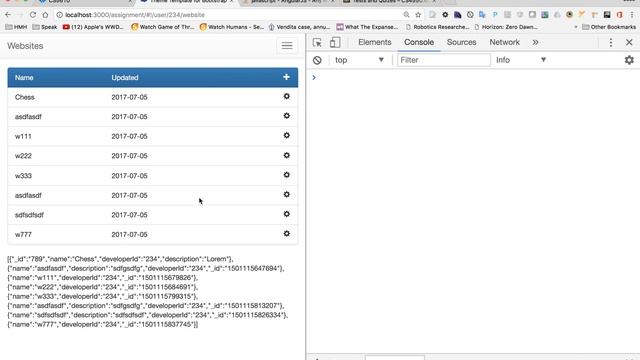Open settings gear for Chess row

point(287,96)
